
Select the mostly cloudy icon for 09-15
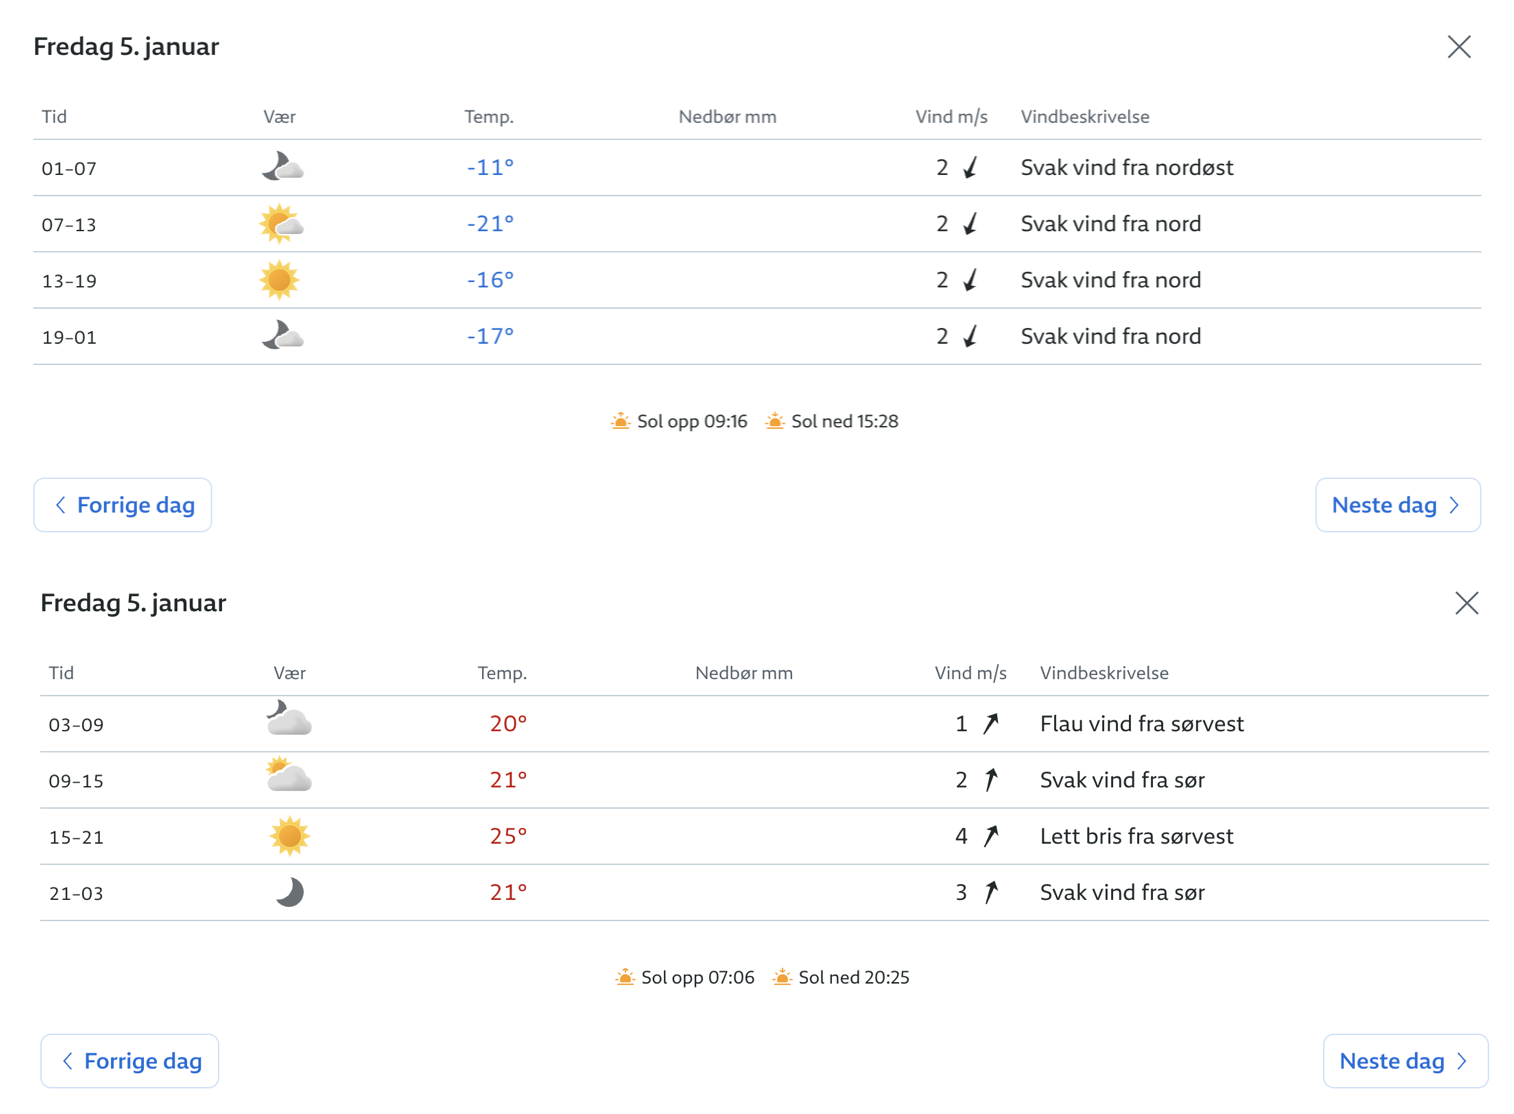pyautogui.click(x=289, y=776)
